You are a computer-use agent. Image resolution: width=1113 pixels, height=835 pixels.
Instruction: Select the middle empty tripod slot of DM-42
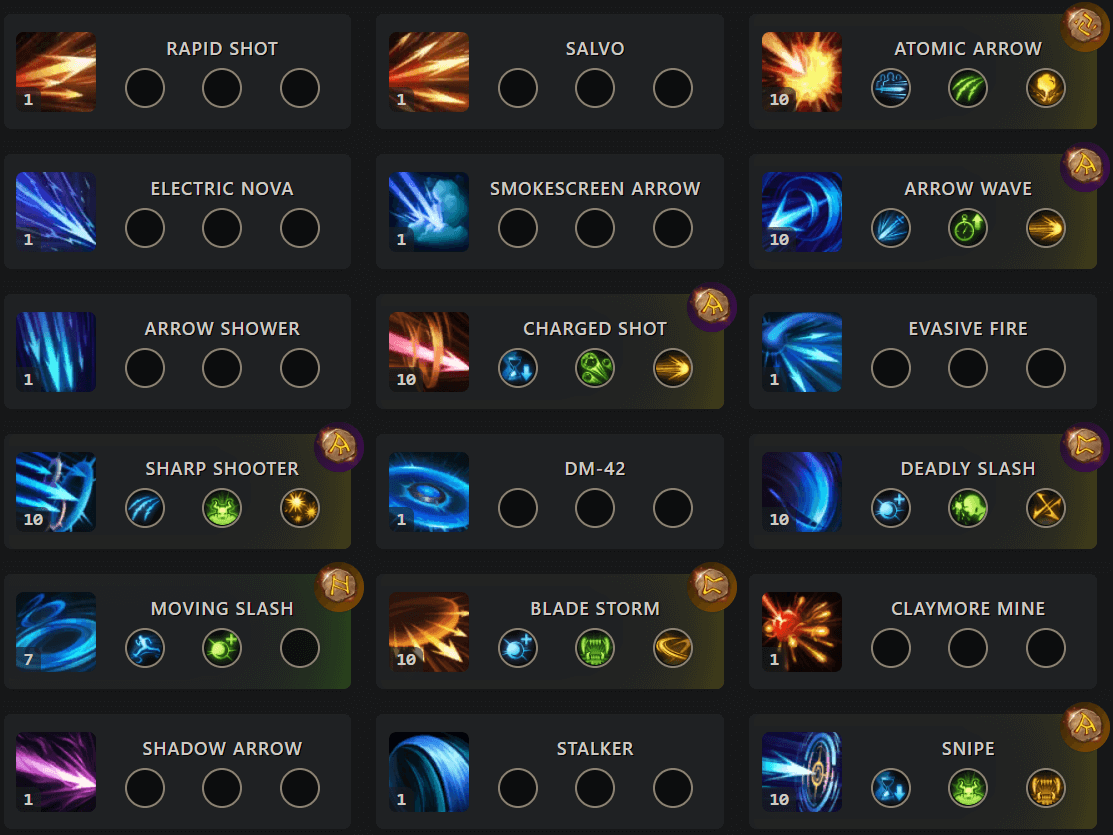(x=595, y=508)
